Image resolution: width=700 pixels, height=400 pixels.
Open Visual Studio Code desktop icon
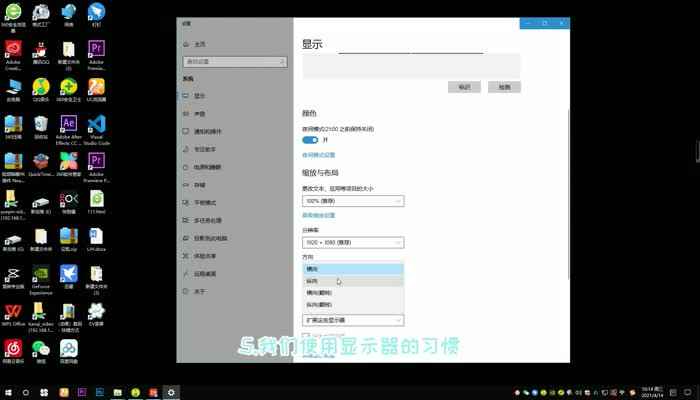point(97,125)
